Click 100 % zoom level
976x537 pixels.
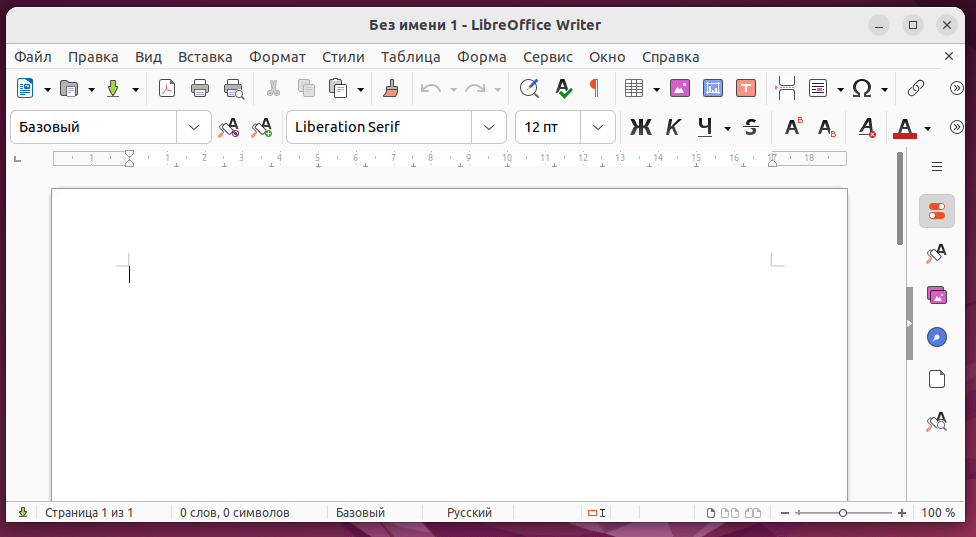coord(938,513)
